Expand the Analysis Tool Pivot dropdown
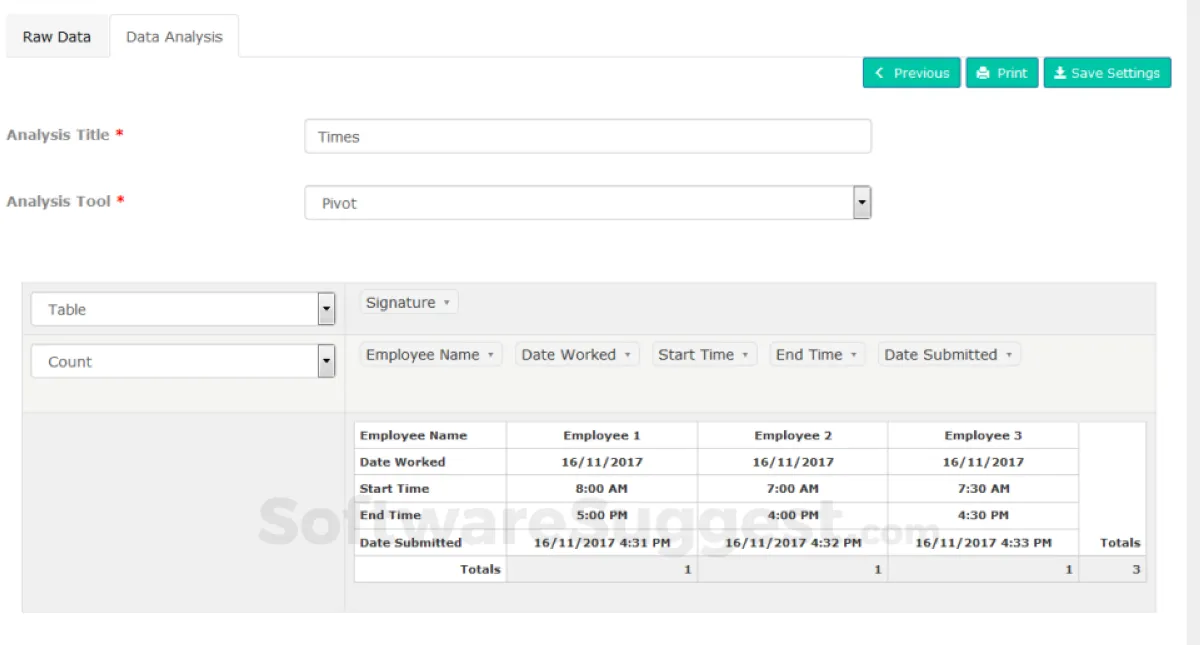 (x=862, y=203)
